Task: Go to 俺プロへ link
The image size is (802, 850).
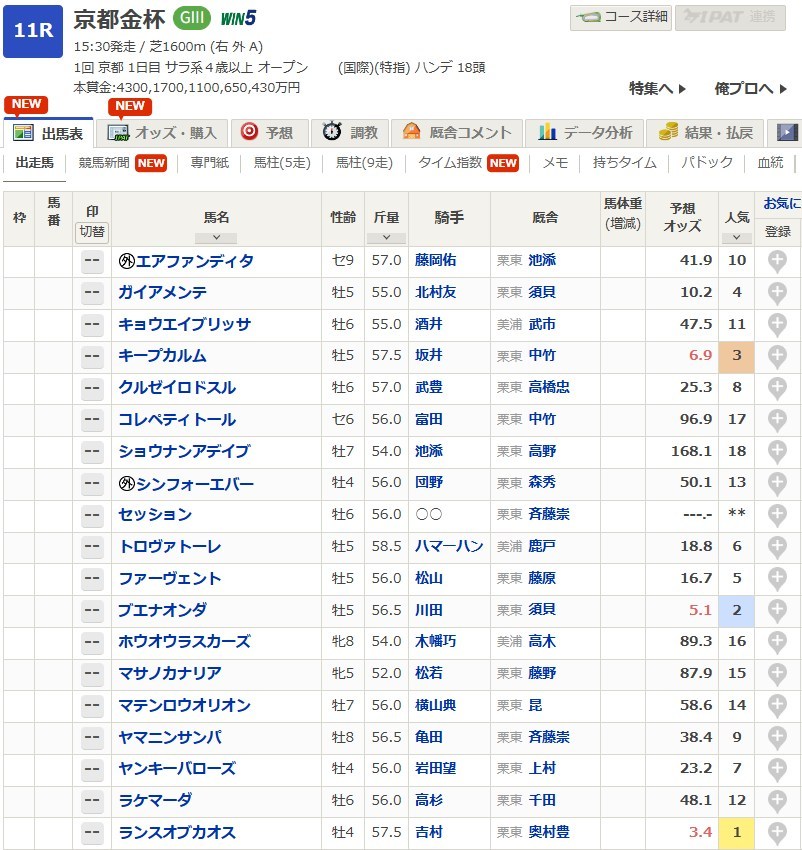Action: click(x=750, y=88)
